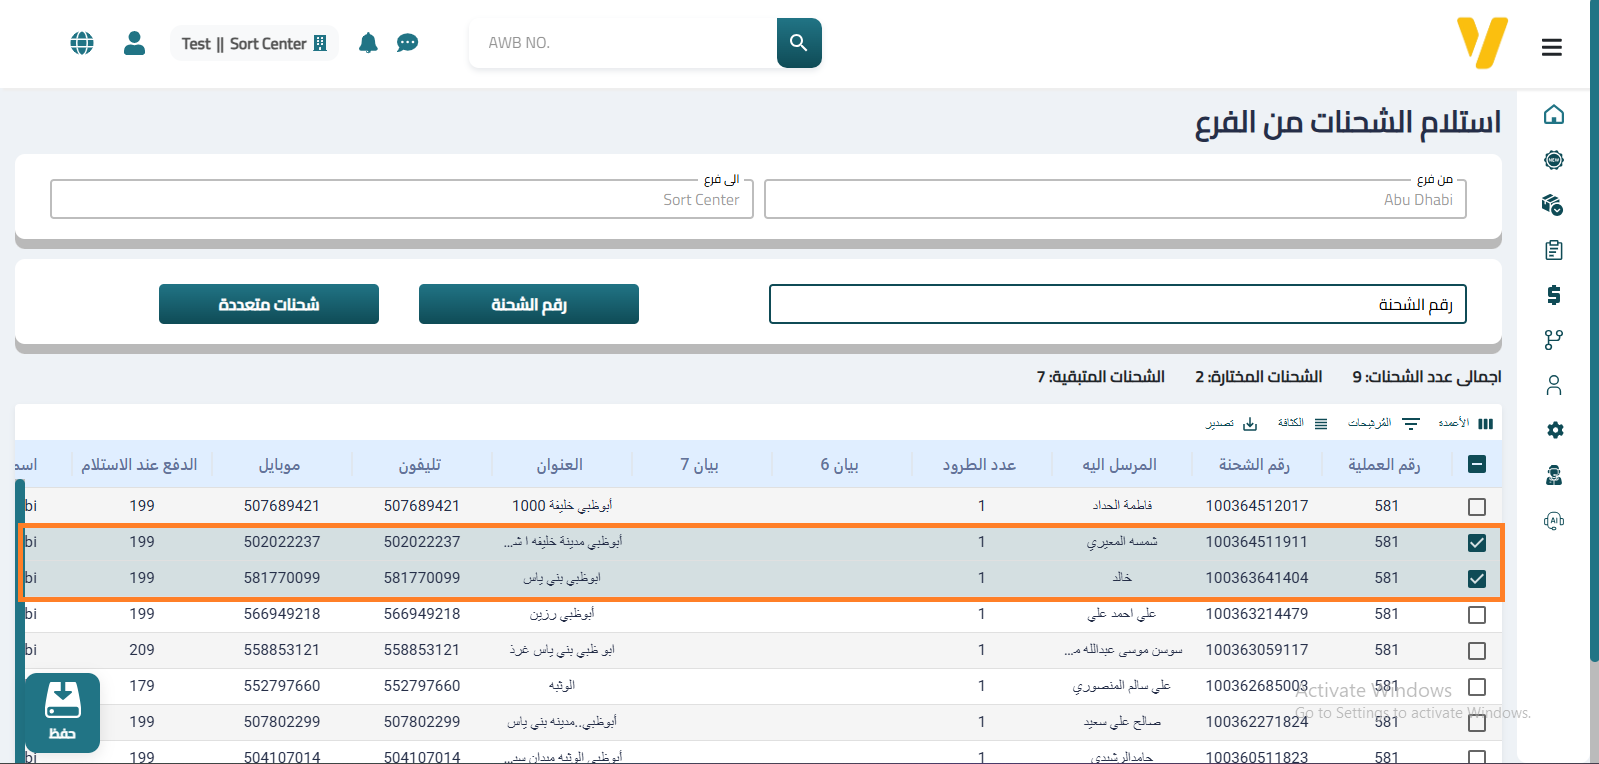Open the من فرع Abu Dhabi field
1599x764 pixels.
click(x=1115, y=199)
